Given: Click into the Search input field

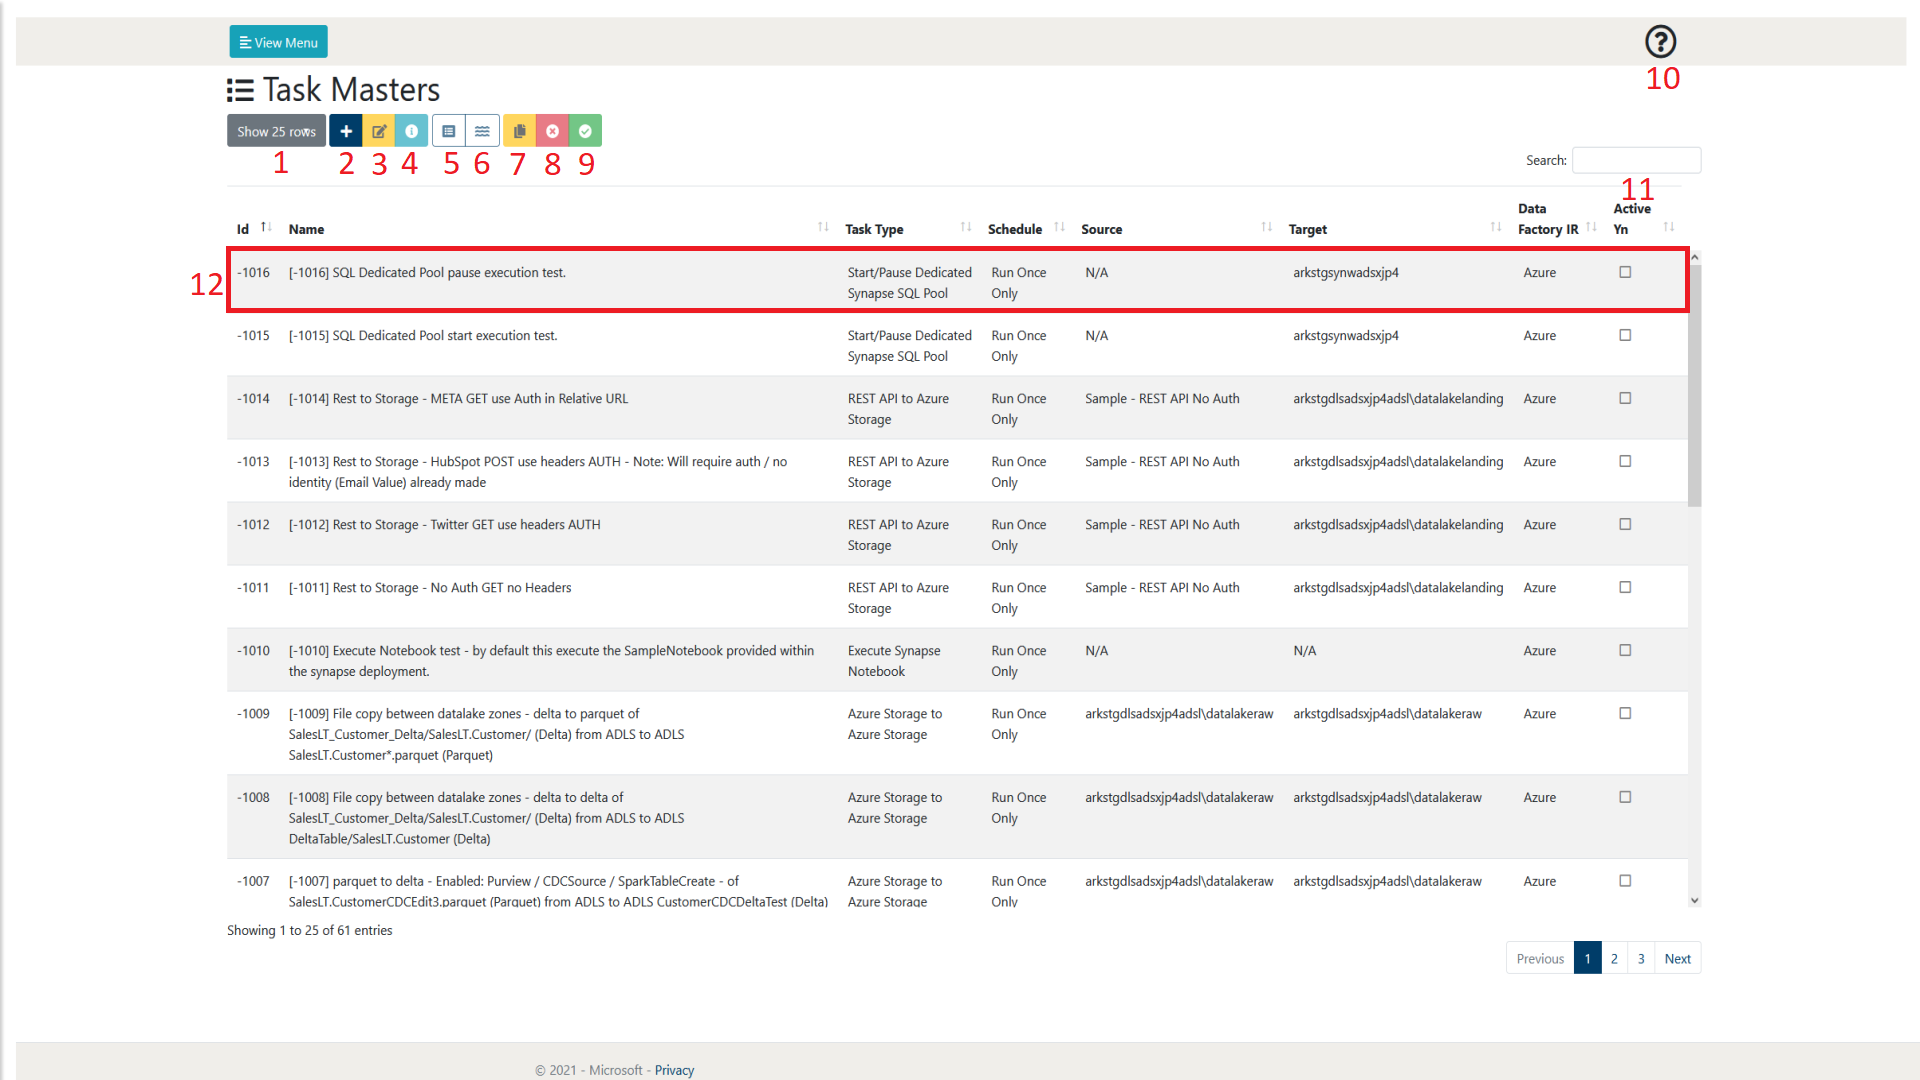Looking at the screenshot, I should point(1636,160).
